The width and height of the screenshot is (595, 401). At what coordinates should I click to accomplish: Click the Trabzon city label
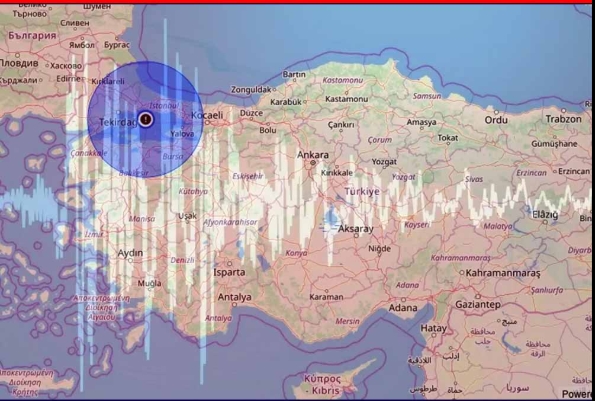(x=564, y=119)
